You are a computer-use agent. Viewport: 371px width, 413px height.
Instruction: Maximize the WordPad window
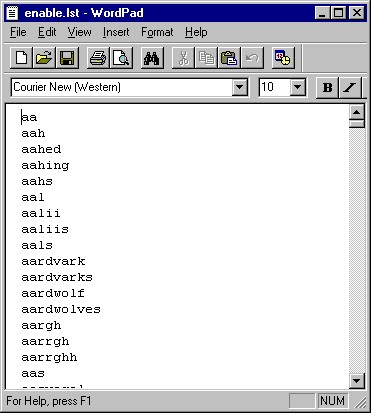click(x=338, y=13)
